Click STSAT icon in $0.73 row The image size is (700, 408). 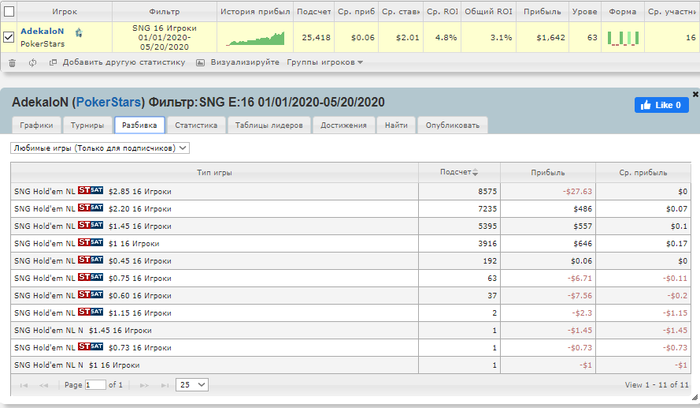tap(91, 347)
